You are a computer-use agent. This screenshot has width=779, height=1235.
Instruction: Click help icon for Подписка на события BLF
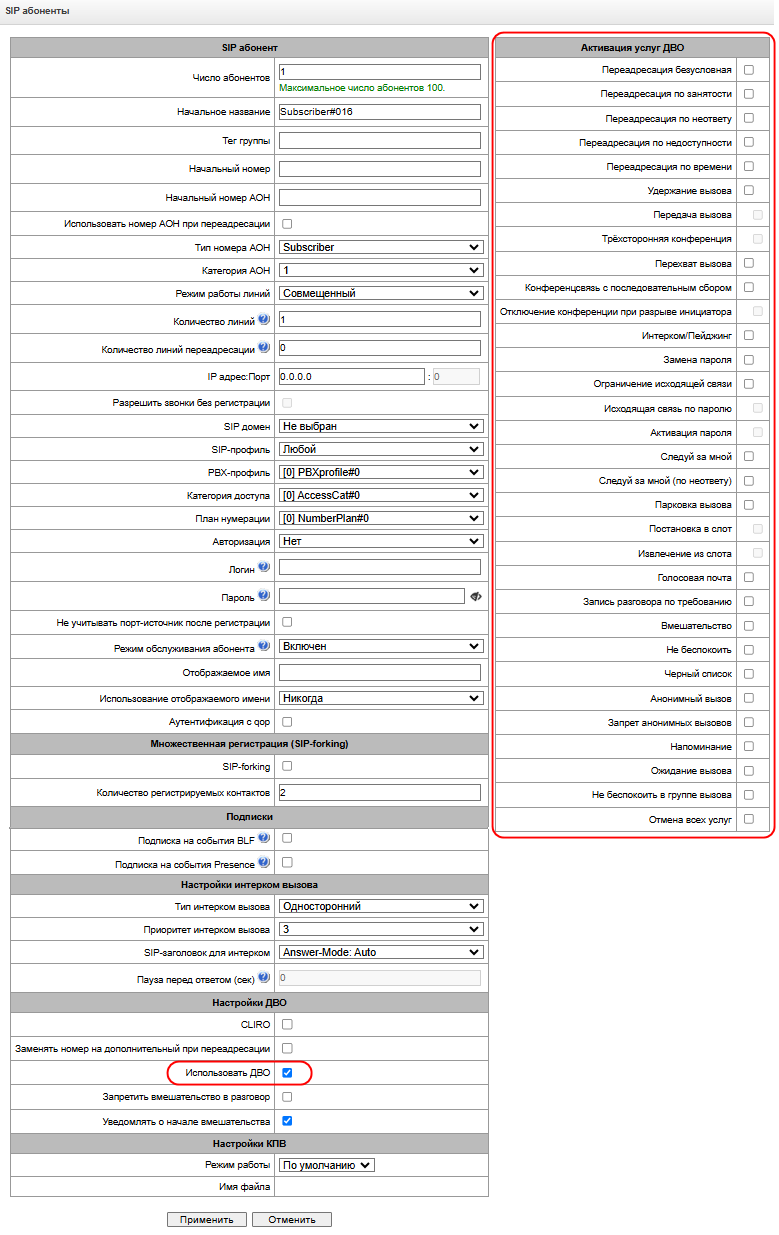coord(264,837)
